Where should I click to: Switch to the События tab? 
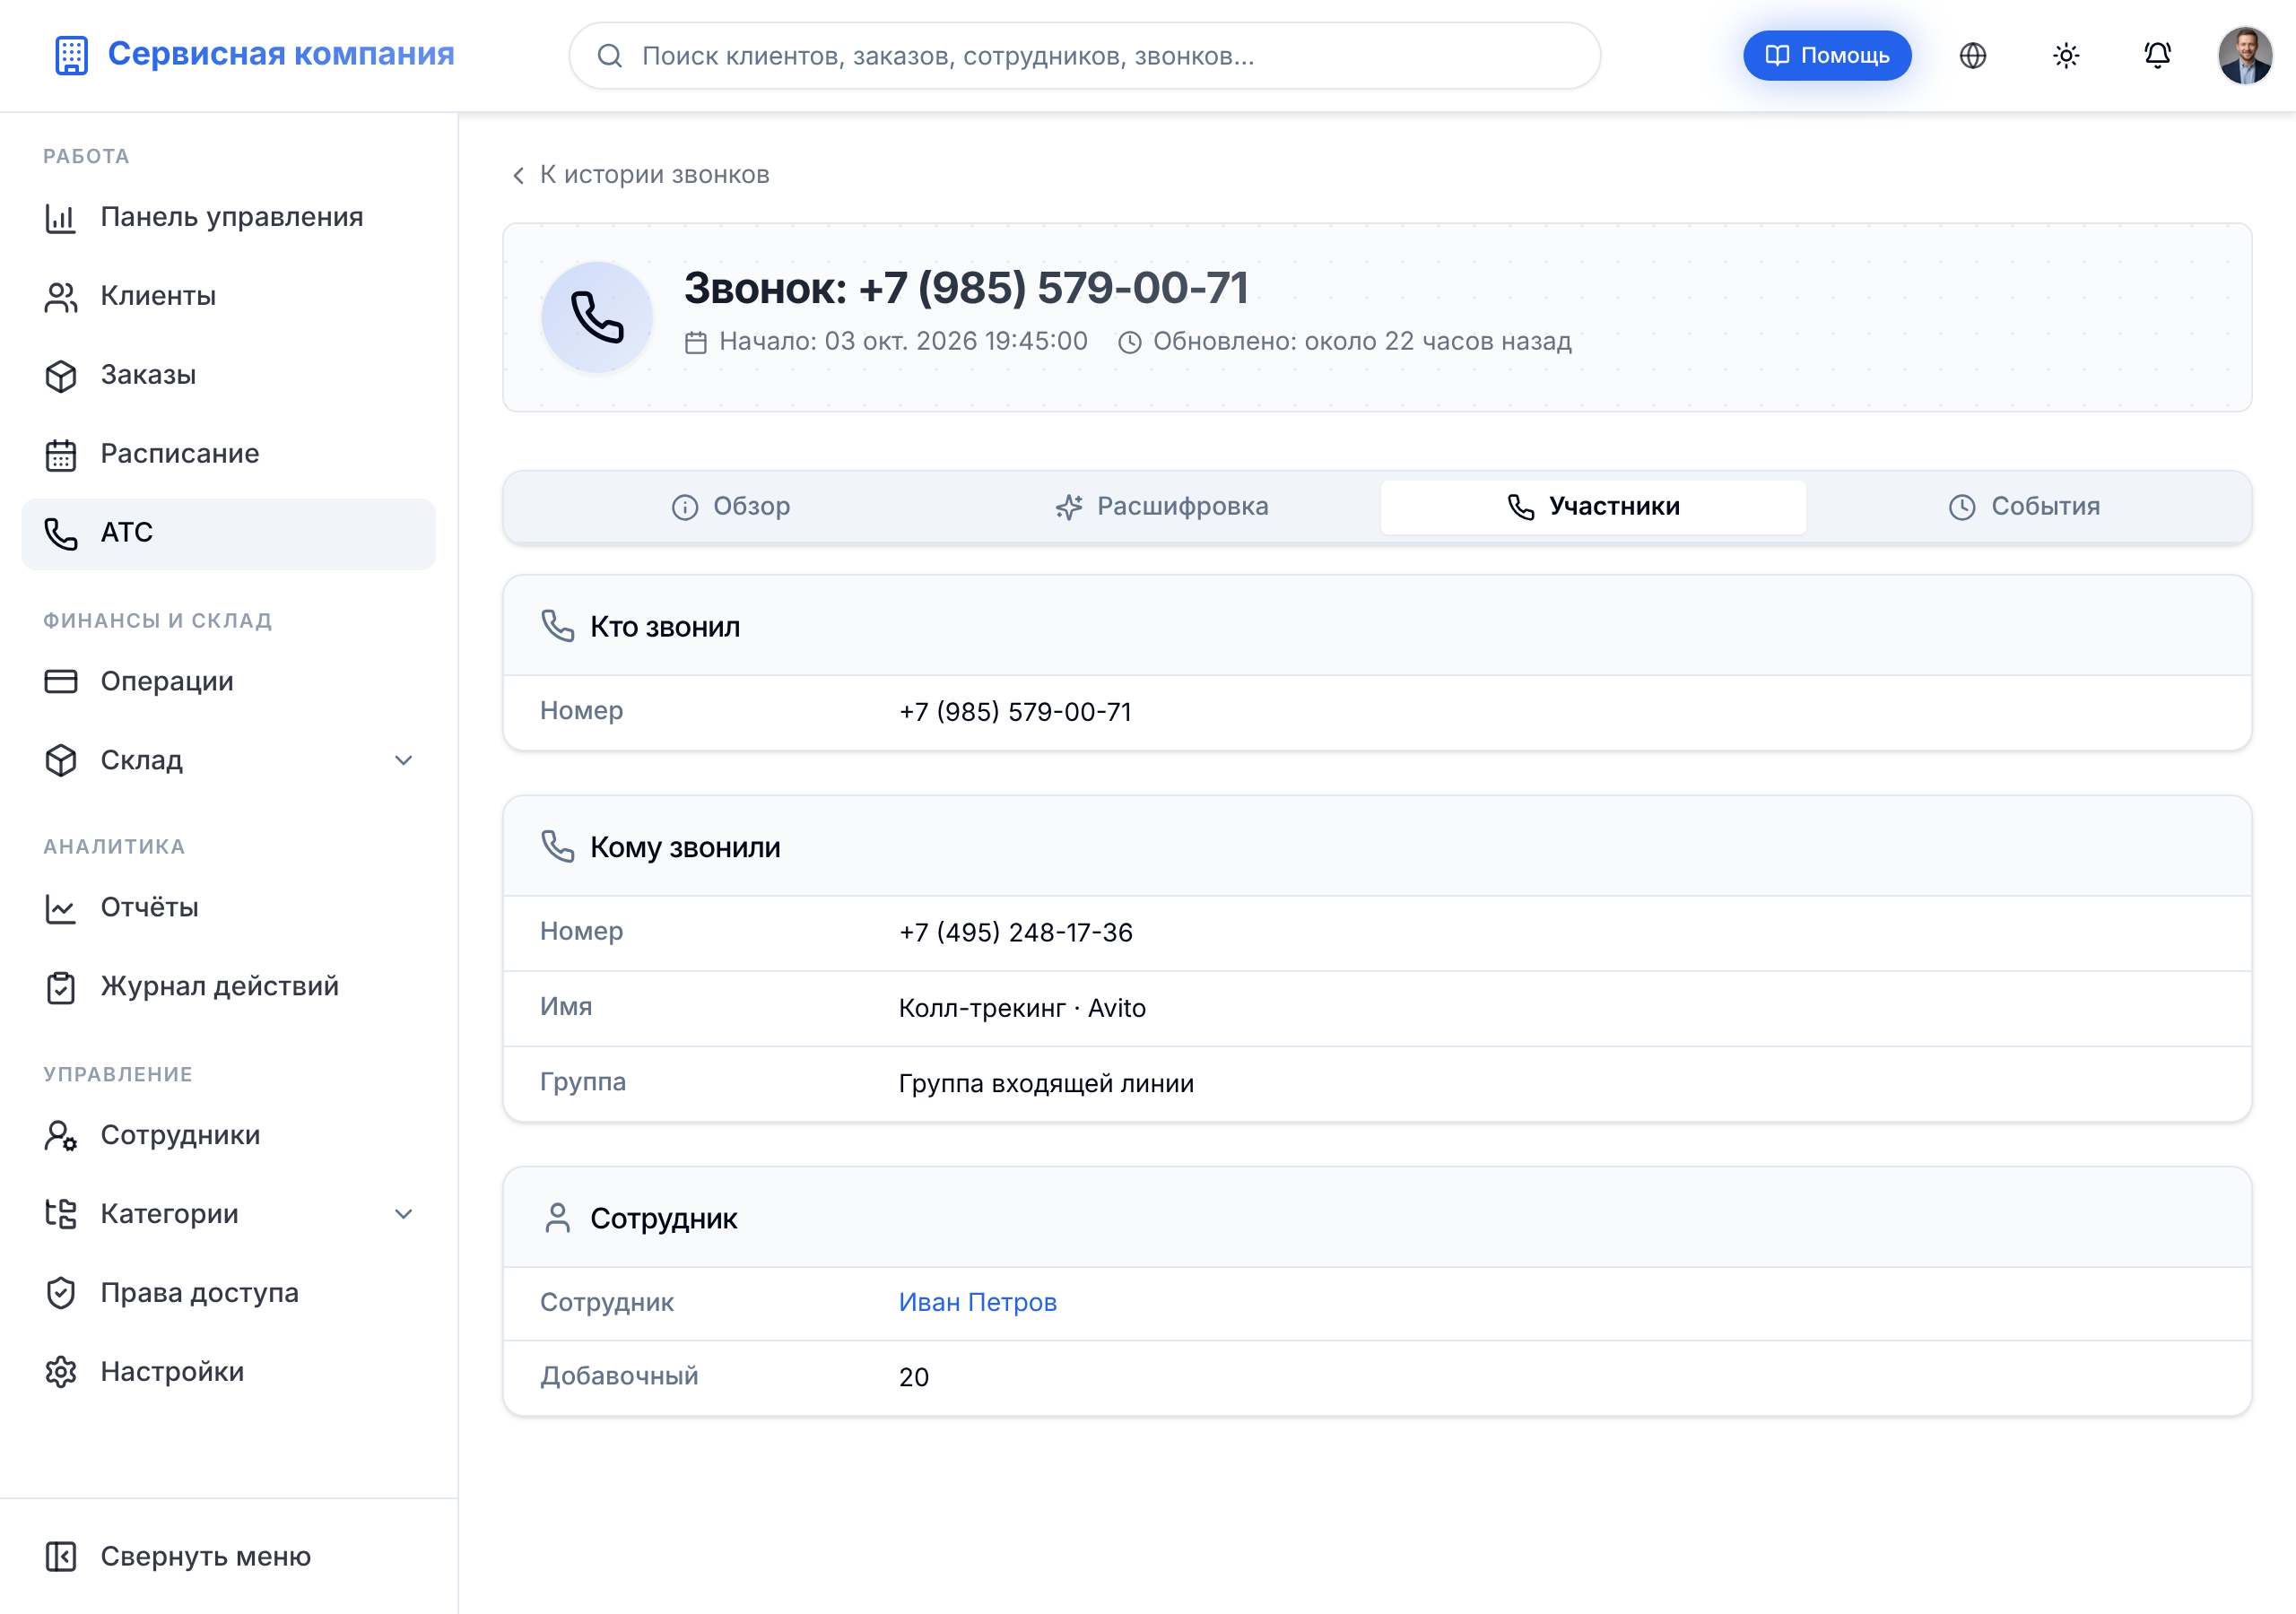[x=2024, y=506]
